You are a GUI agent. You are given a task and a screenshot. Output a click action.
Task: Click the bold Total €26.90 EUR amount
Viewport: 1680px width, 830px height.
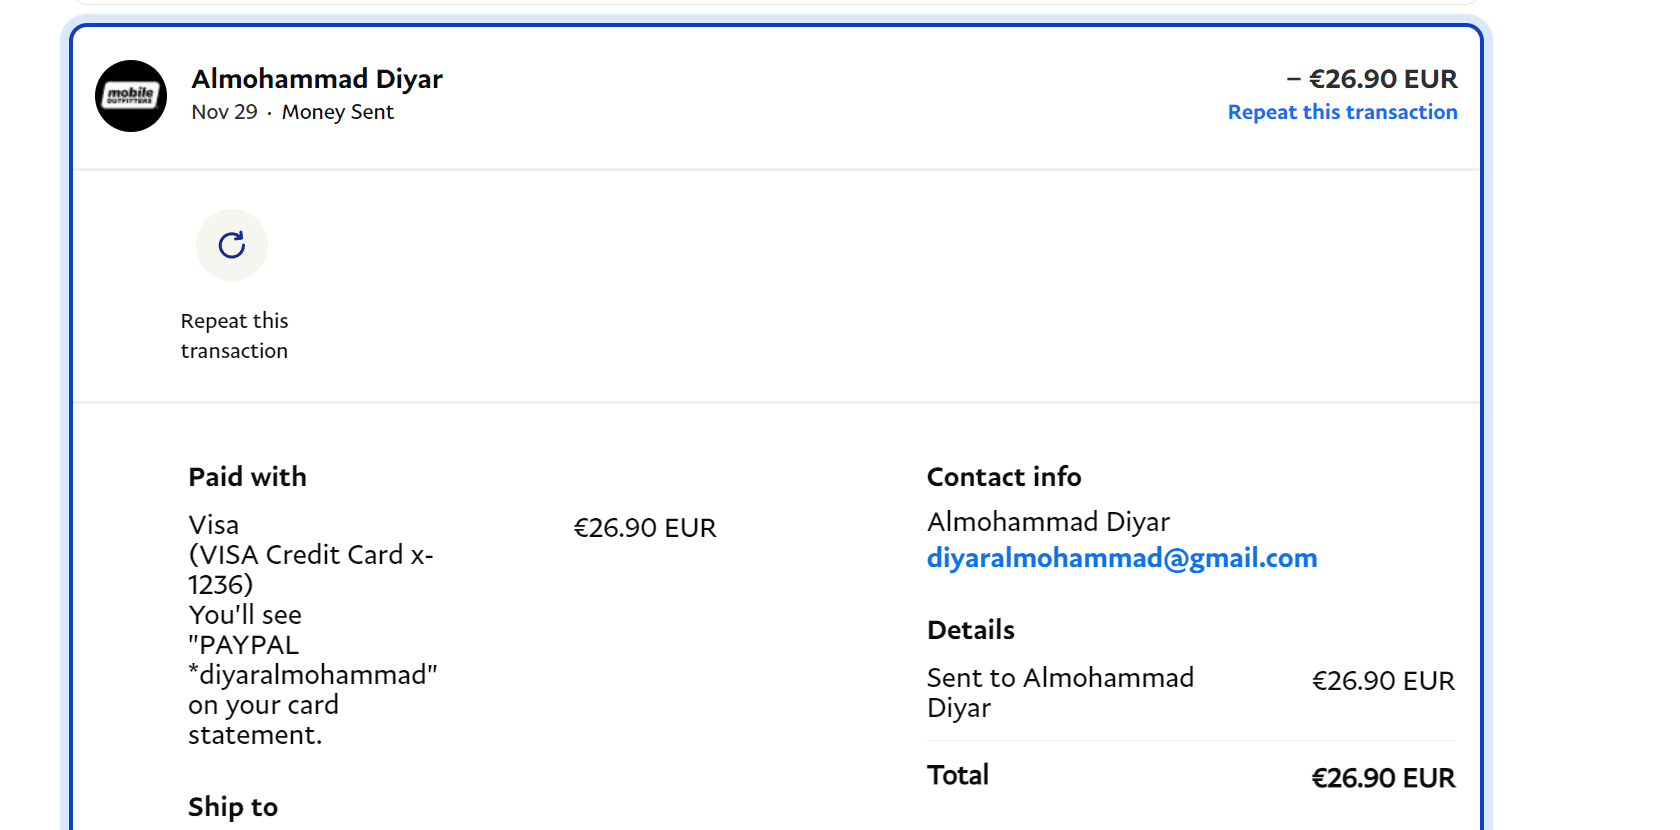[1383, 778]
